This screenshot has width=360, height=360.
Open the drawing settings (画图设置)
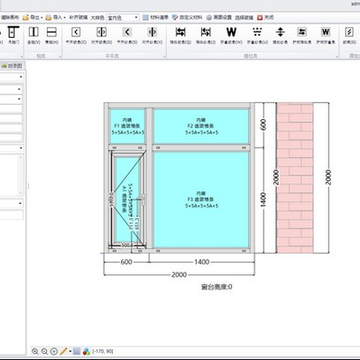pyautogui.click(x=219, y=17)
